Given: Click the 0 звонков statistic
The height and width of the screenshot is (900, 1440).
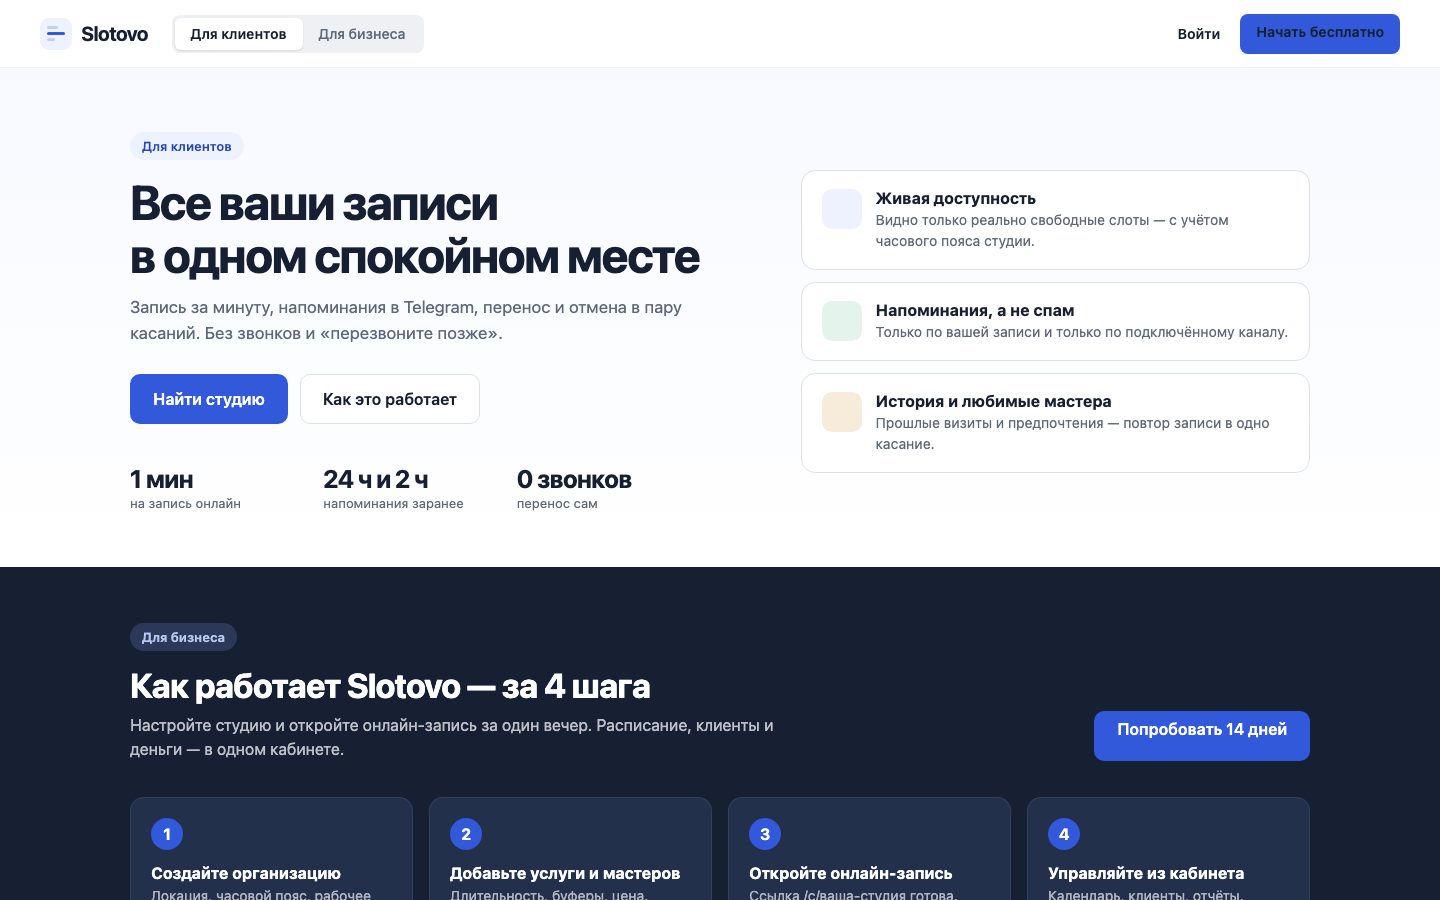Looking at the screenshot, I should pos(574,480).
